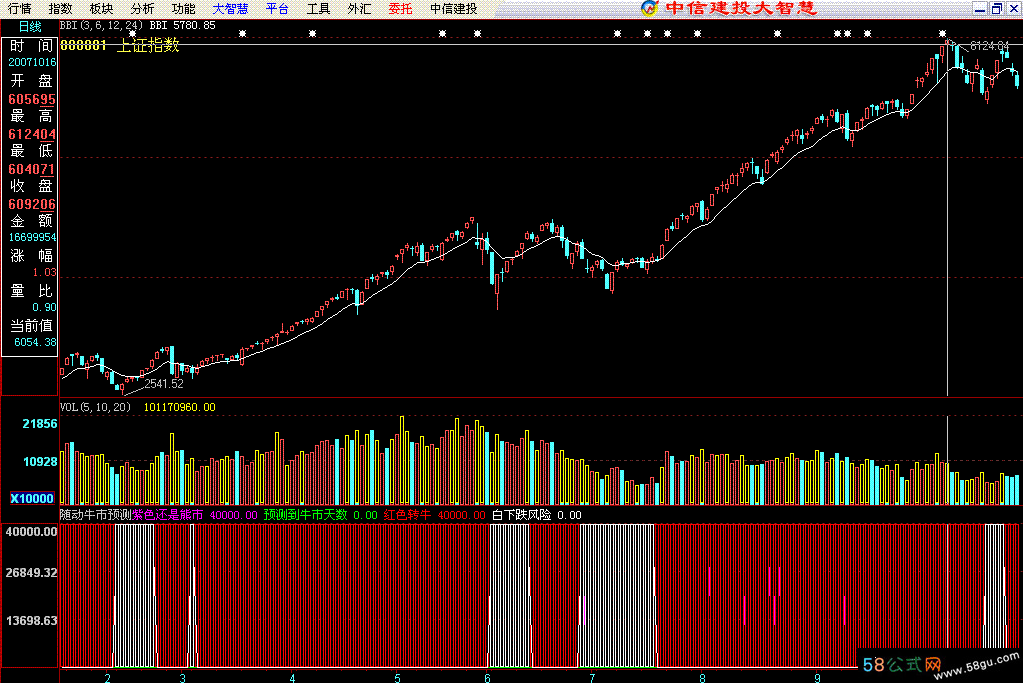
Task: Click the volume axis label 10928
Action: point(40,462)
